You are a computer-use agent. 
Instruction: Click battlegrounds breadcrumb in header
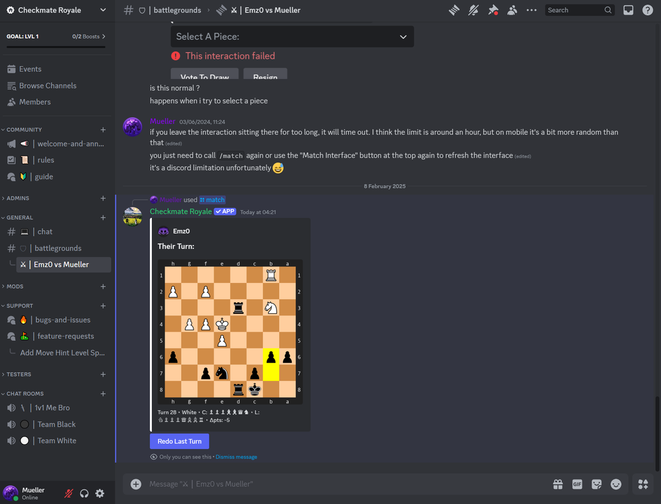(x=177, y=10)
